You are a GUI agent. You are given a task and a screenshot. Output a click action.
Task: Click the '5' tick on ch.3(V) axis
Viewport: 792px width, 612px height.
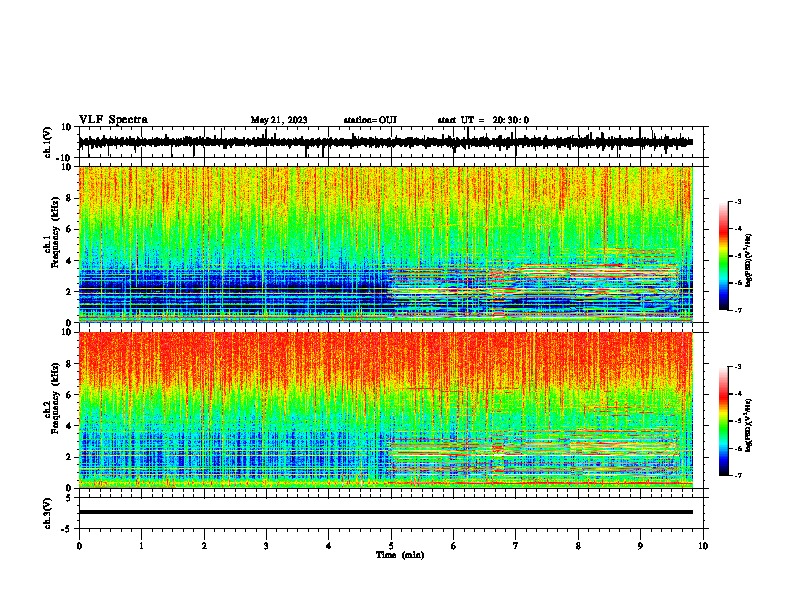click(x=69, y=497)
